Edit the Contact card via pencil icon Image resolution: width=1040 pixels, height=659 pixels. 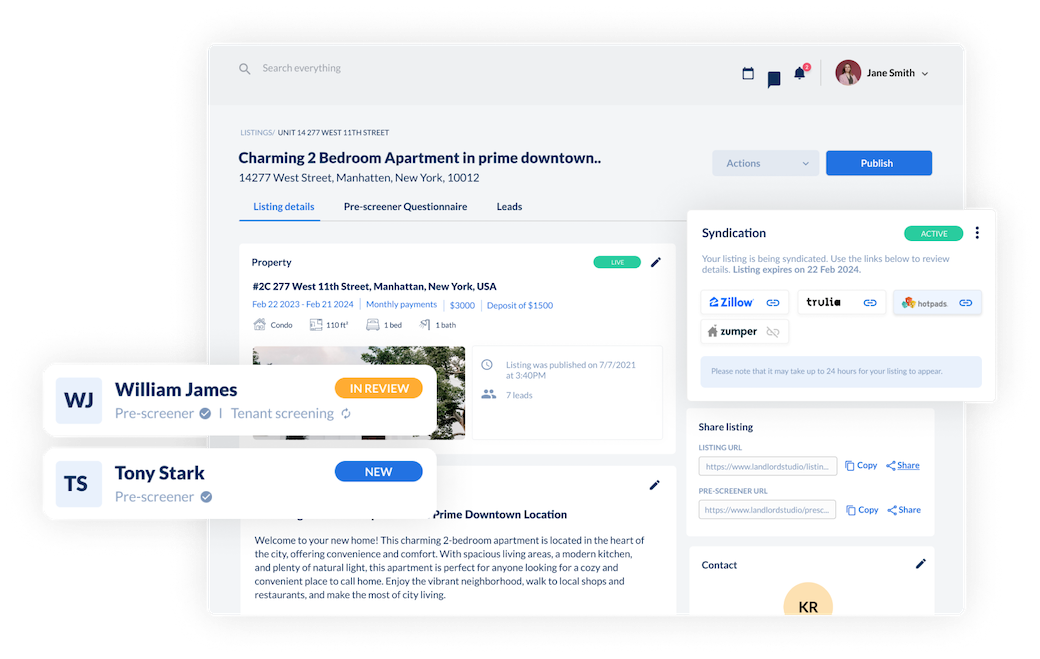(x=921, y=563)
